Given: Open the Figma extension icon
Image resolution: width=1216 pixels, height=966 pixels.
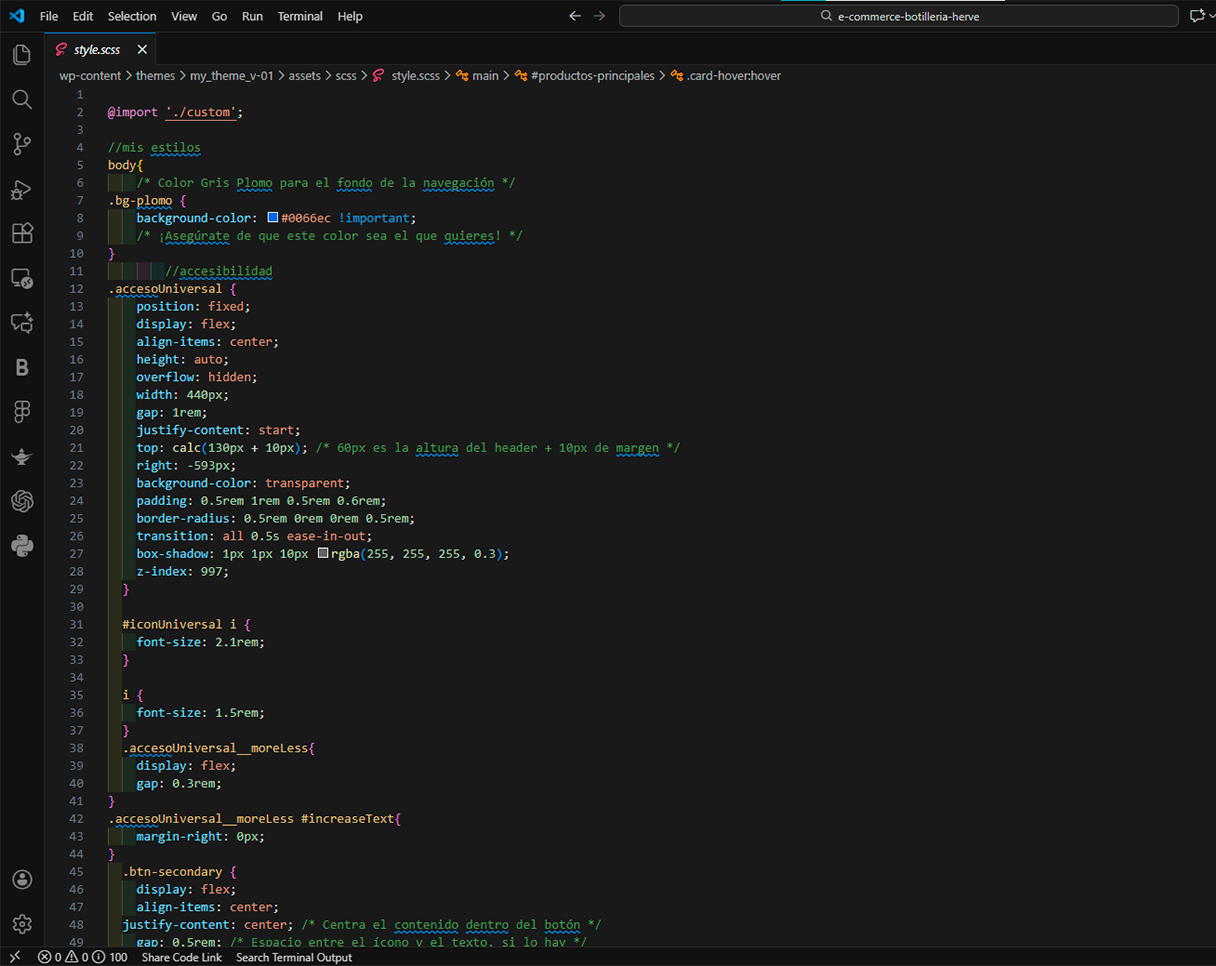Looking at the screenshot, I should coord(21,411).
